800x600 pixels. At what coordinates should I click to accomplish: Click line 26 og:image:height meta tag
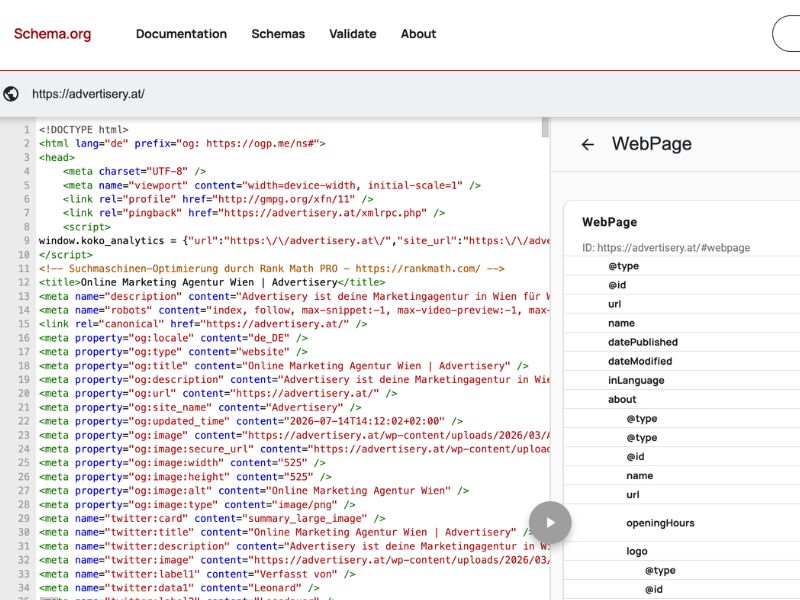pos(185,477)
